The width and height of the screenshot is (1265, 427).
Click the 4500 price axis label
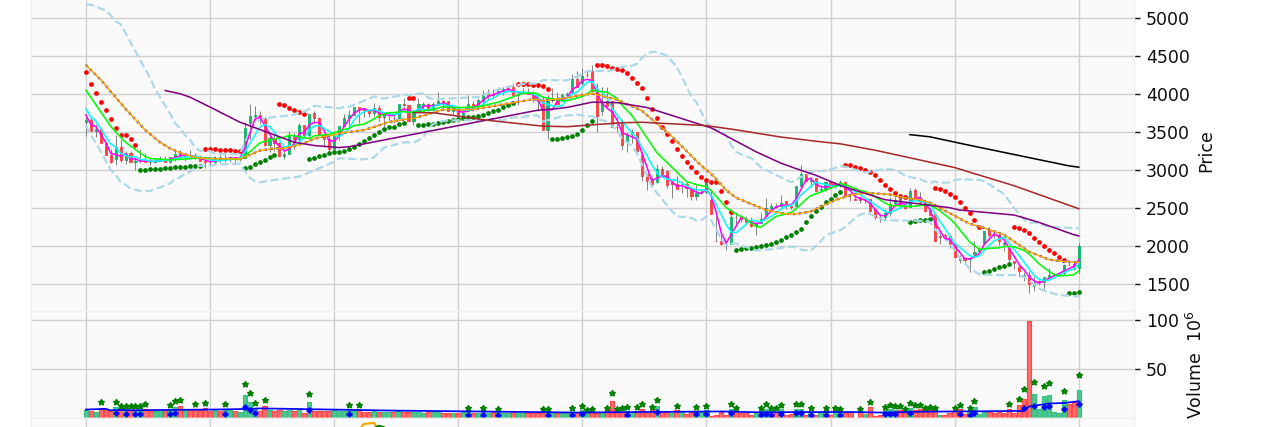(x=1167, y=57)
